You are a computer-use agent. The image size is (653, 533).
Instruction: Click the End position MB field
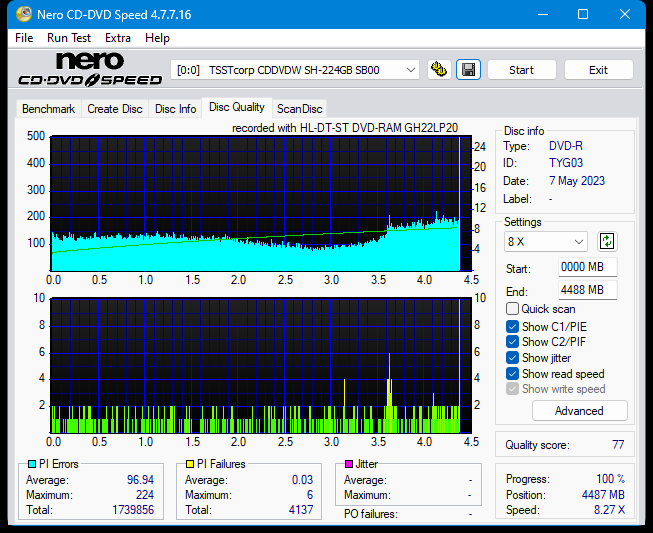coord(587,290)
